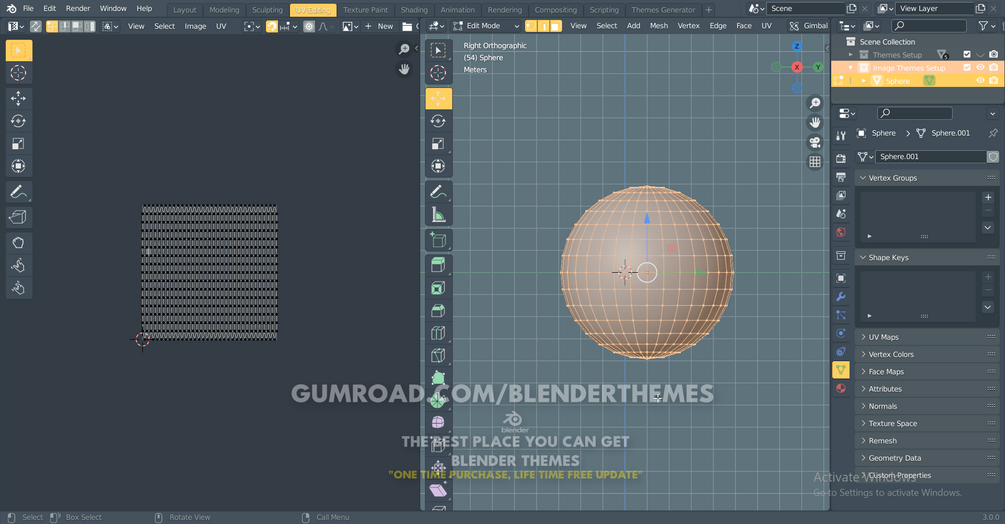Collapse the Vertex Groups panel
Viewport: 1005px width, 524px height.
[863, 177]
